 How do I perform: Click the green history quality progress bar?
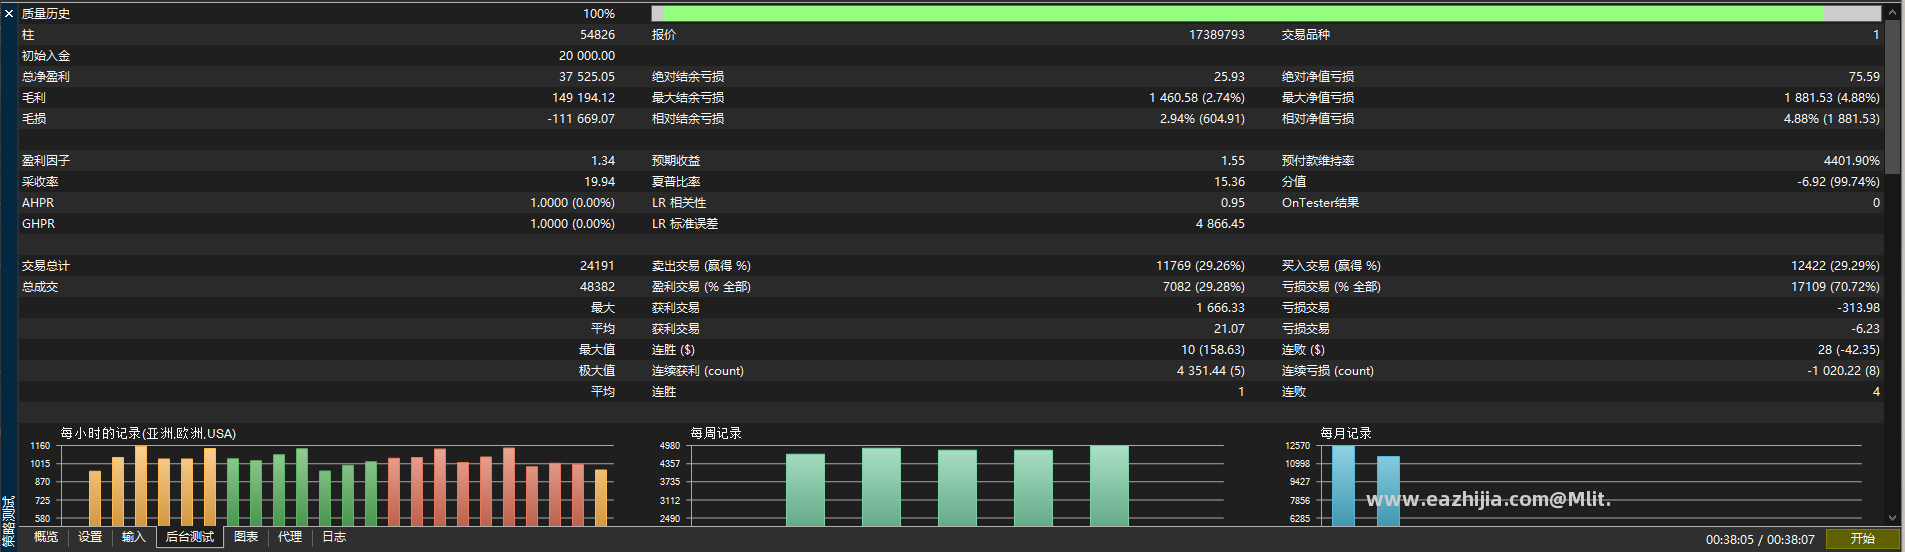coord(1266,14)
